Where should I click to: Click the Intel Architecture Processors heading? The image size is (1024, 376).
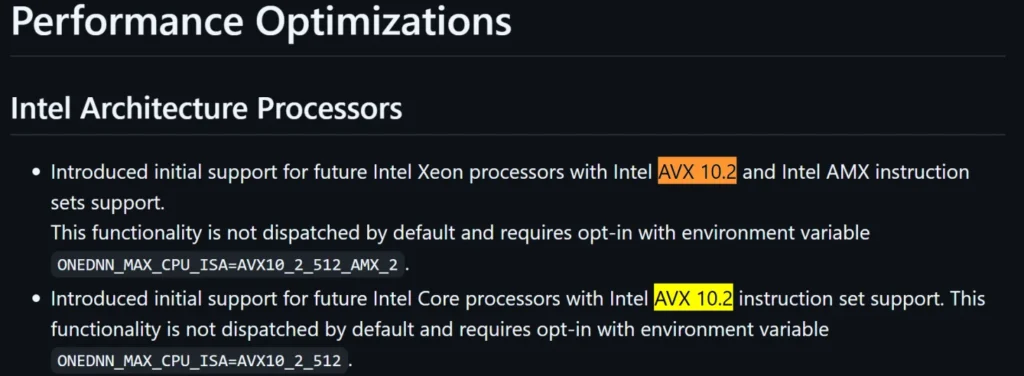pyautogui.click(x=206, y=109)
